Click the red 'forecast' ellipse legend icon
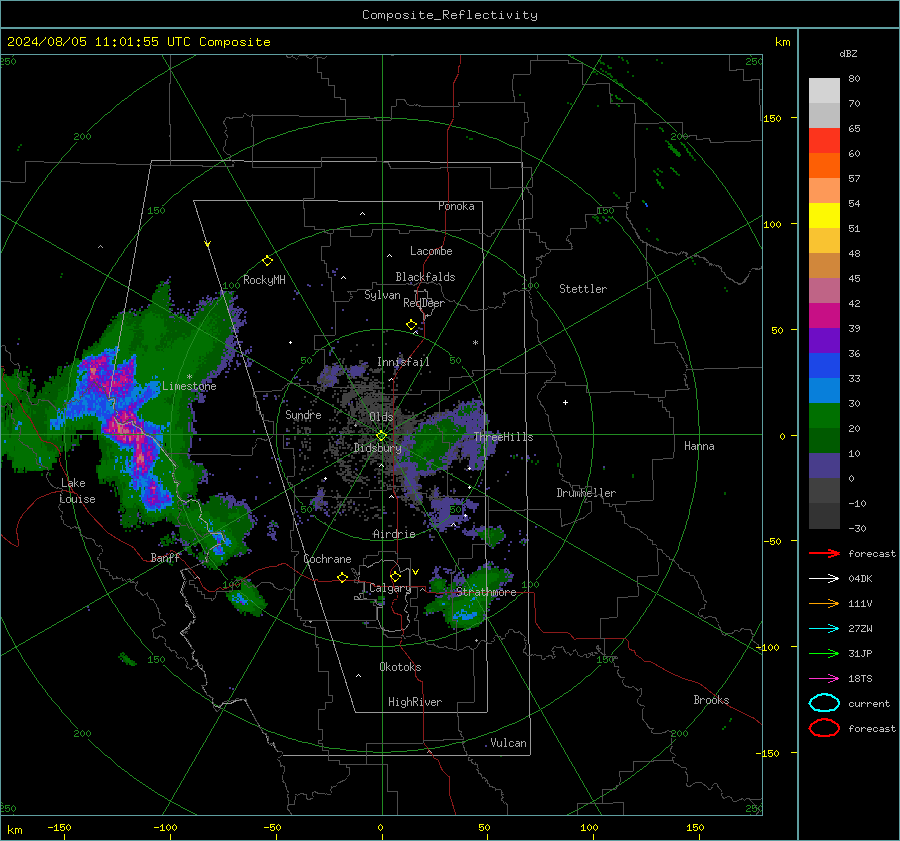 [x=824, y=728]
